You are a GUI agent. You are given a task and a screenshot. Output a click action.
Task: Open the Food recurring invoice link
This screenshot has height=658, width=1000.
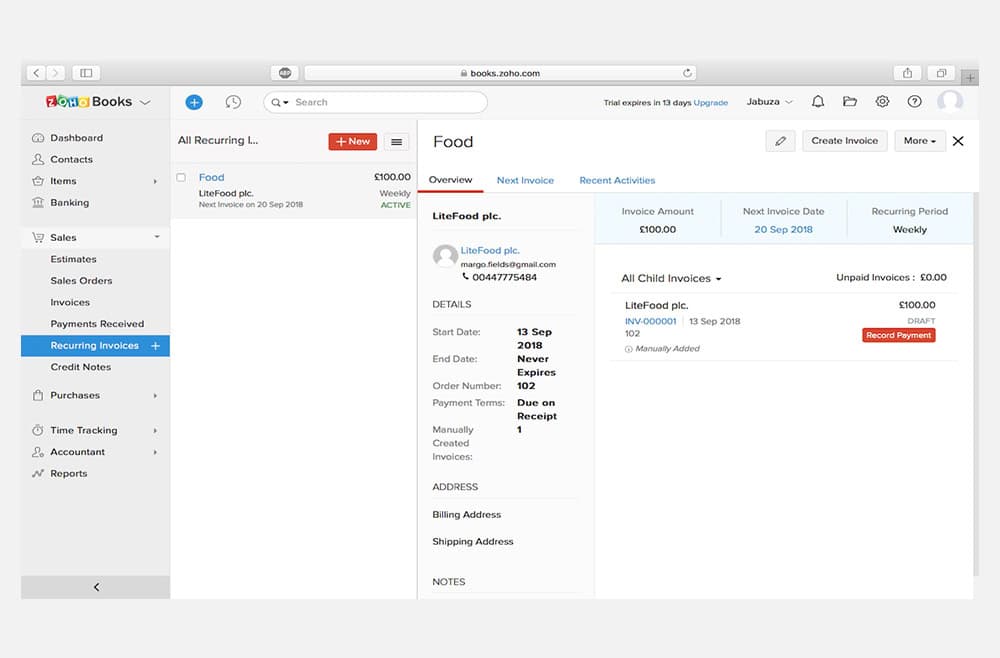pos(211,177)
